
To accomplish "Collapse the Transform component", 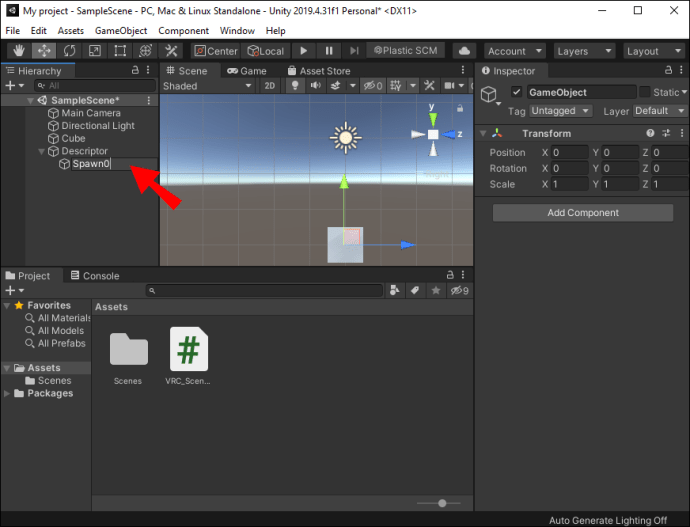I will point(483,133).
